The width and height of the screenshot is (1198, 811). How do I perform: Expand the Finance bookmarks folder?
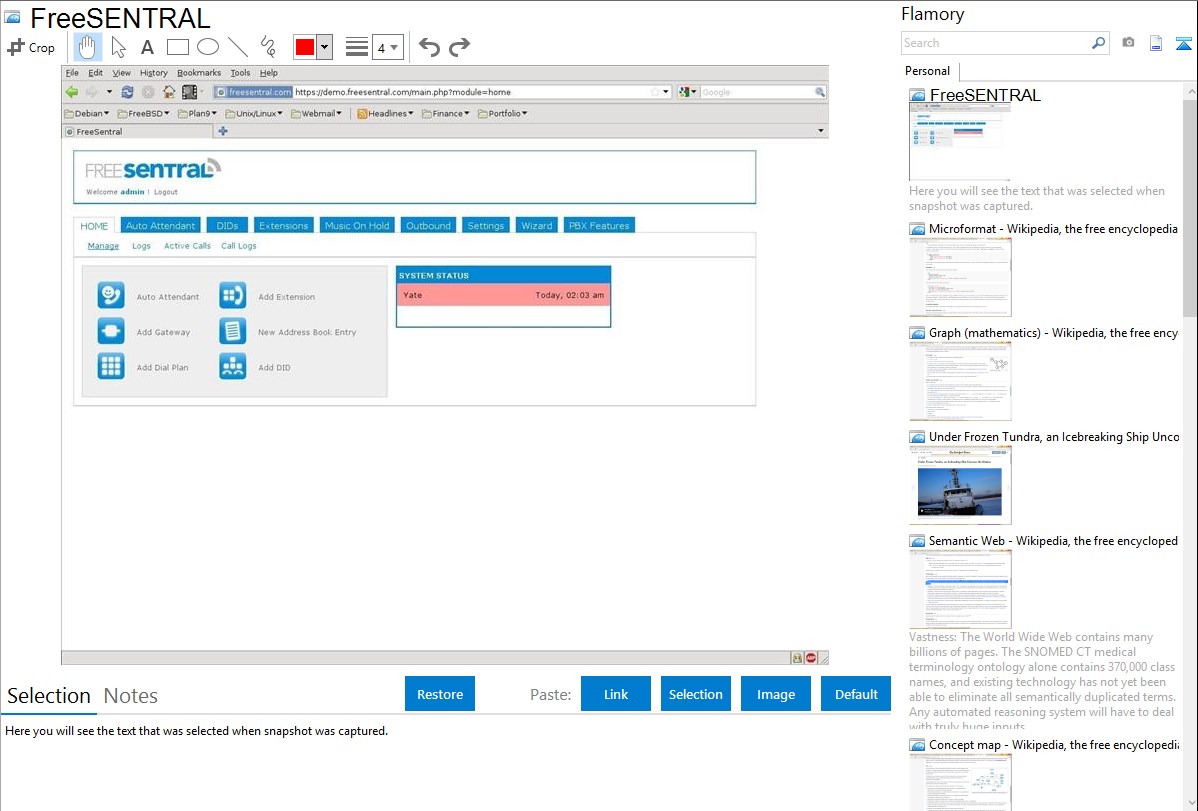445,113
